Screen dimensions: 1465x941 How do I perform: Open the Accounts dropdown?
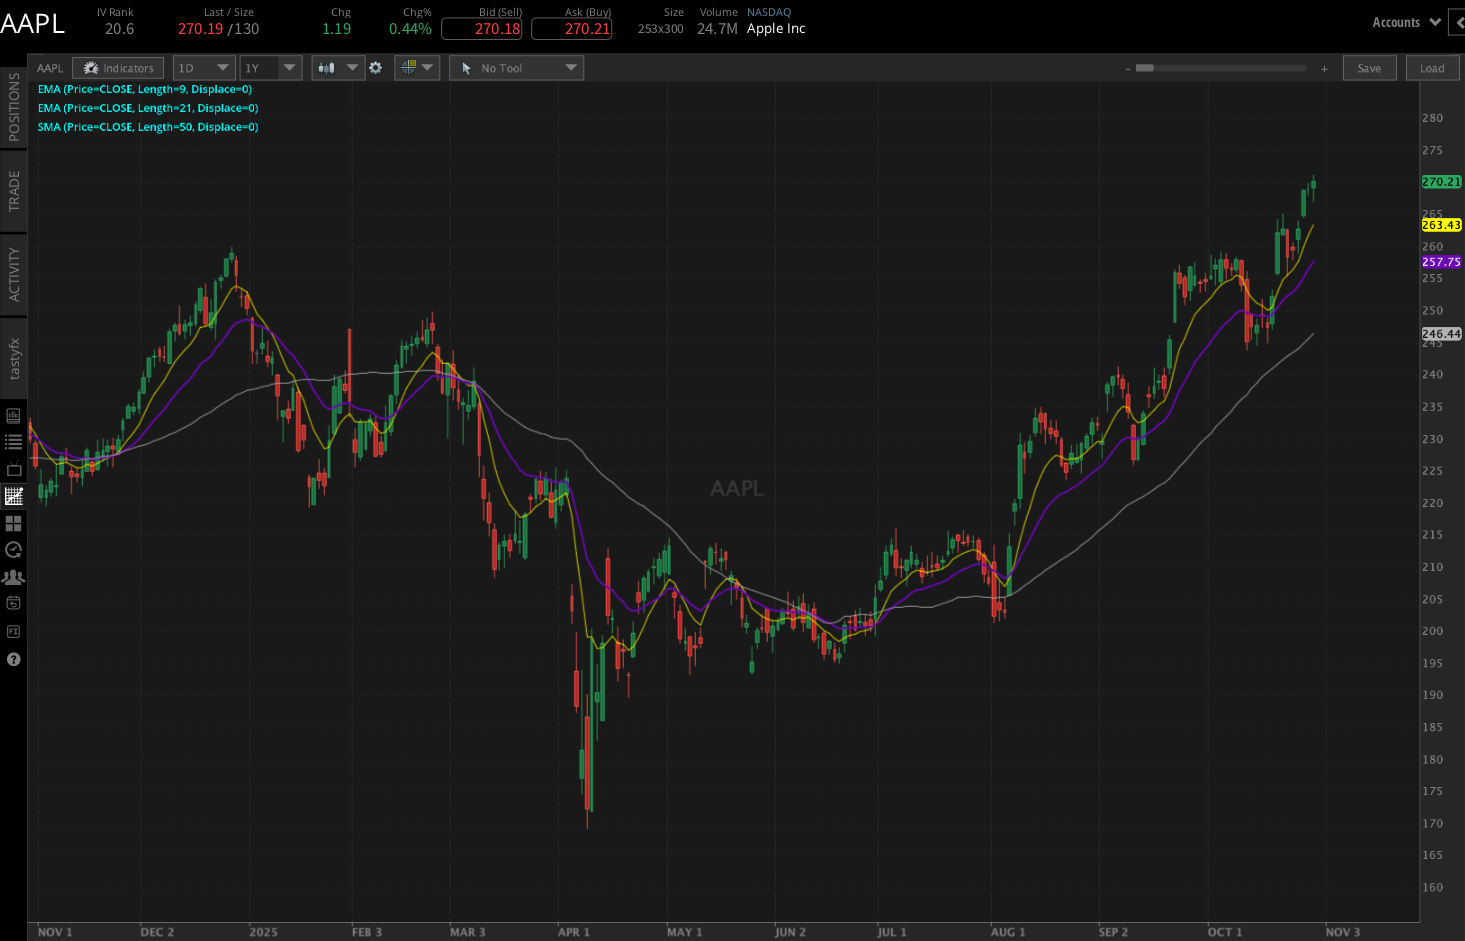click(1404, 21)
